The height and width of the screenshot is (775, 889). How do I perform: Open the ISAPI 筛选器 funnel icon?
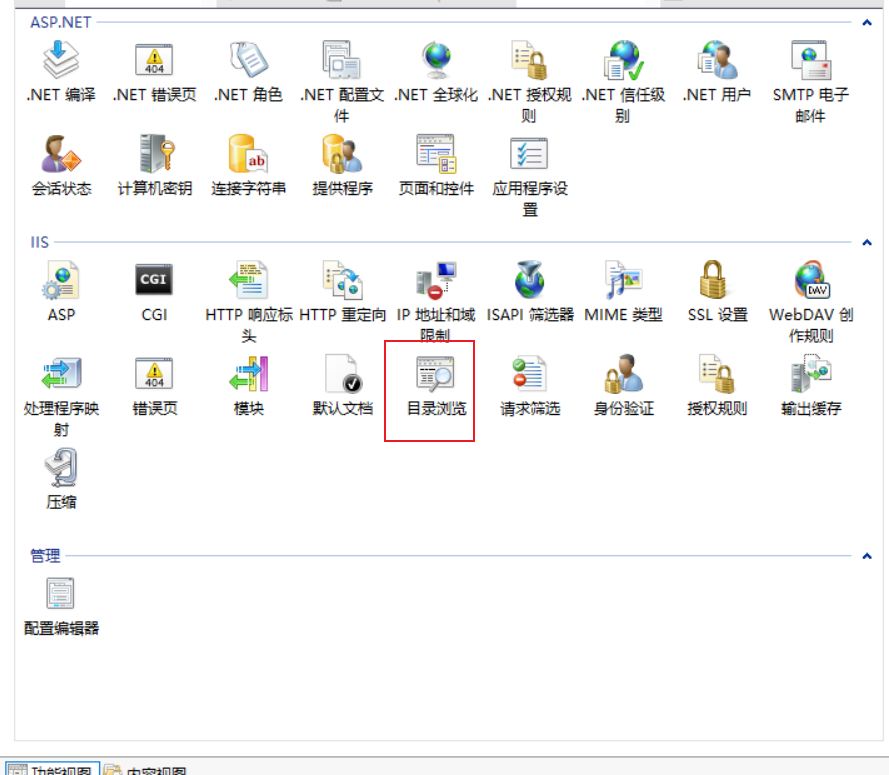[530, 280]
